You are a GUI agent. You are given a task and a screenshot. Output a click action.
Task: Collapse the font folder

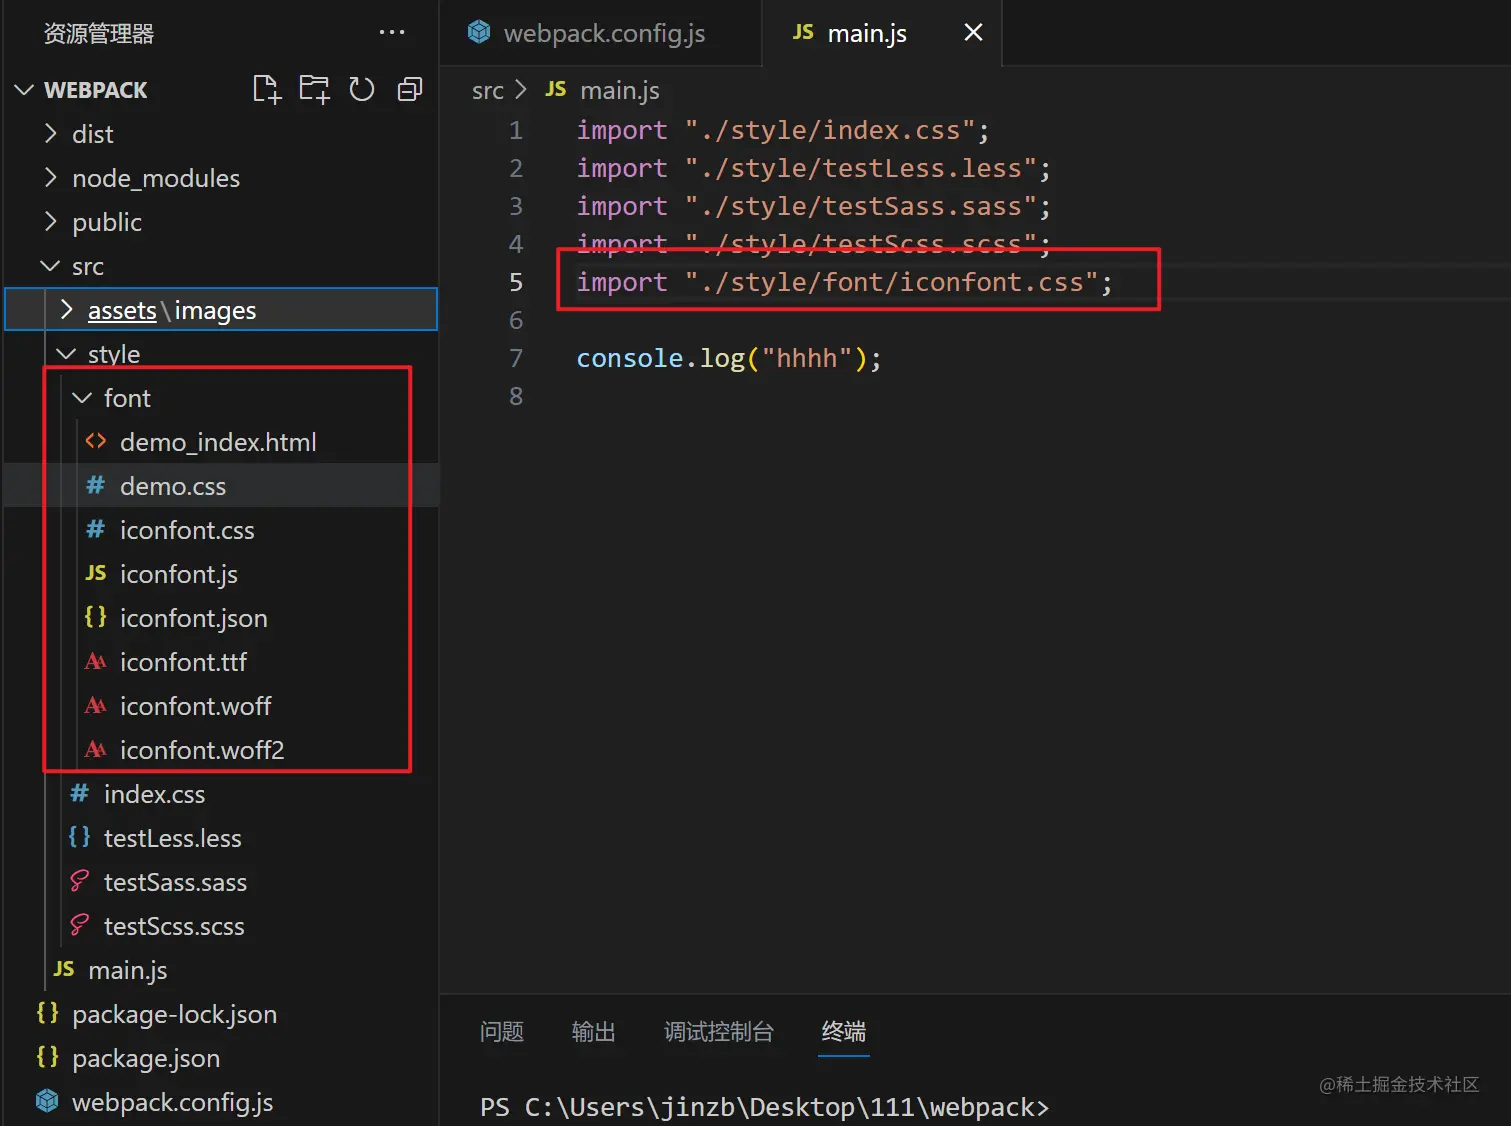83,398
